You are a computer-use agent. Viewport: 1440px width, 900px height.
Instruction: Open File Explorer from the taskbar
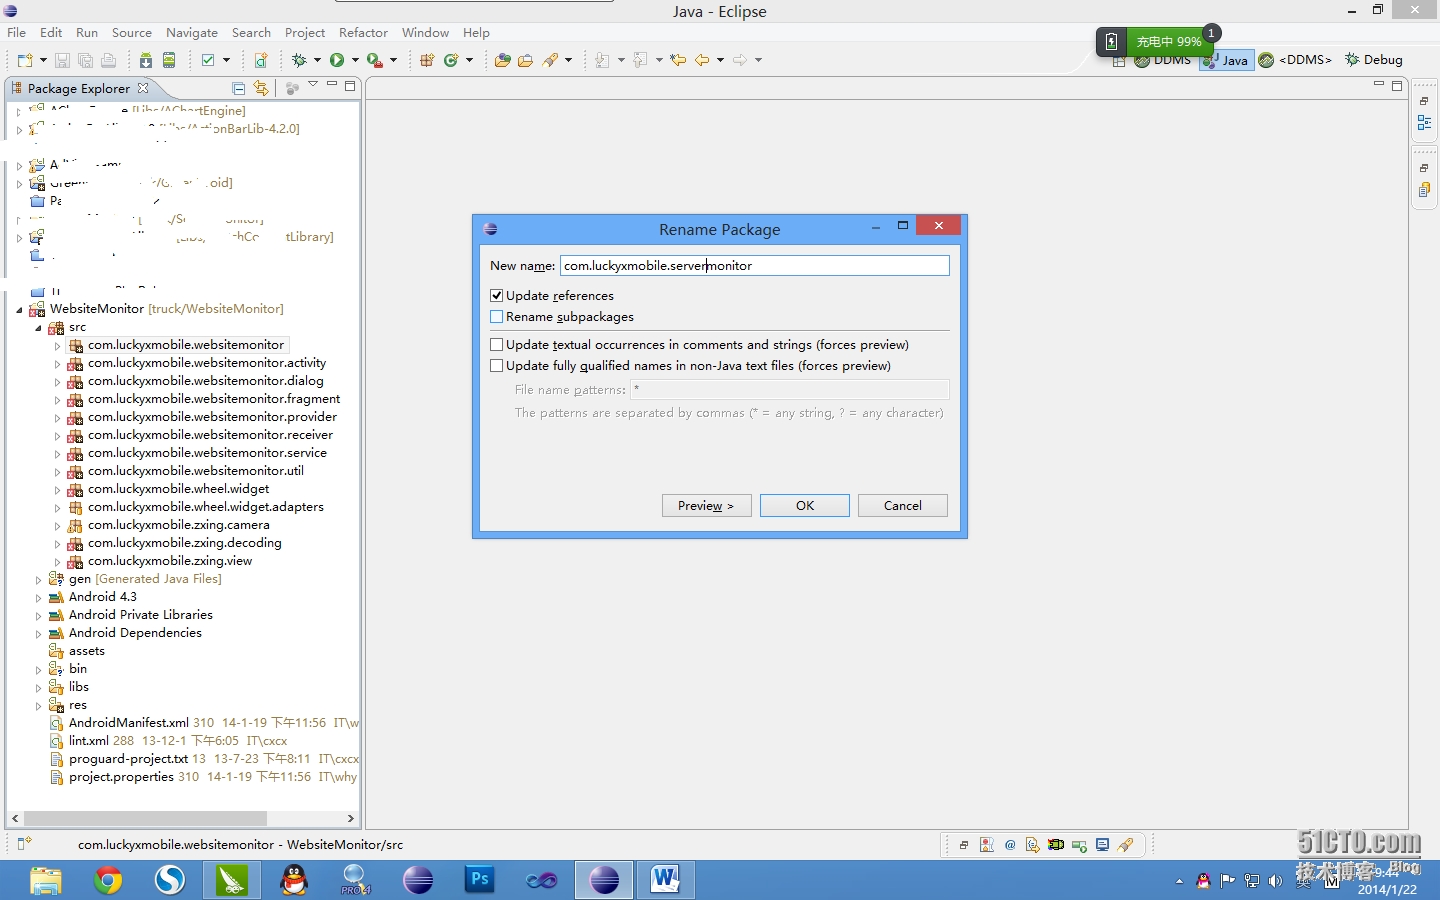(46, 880)
